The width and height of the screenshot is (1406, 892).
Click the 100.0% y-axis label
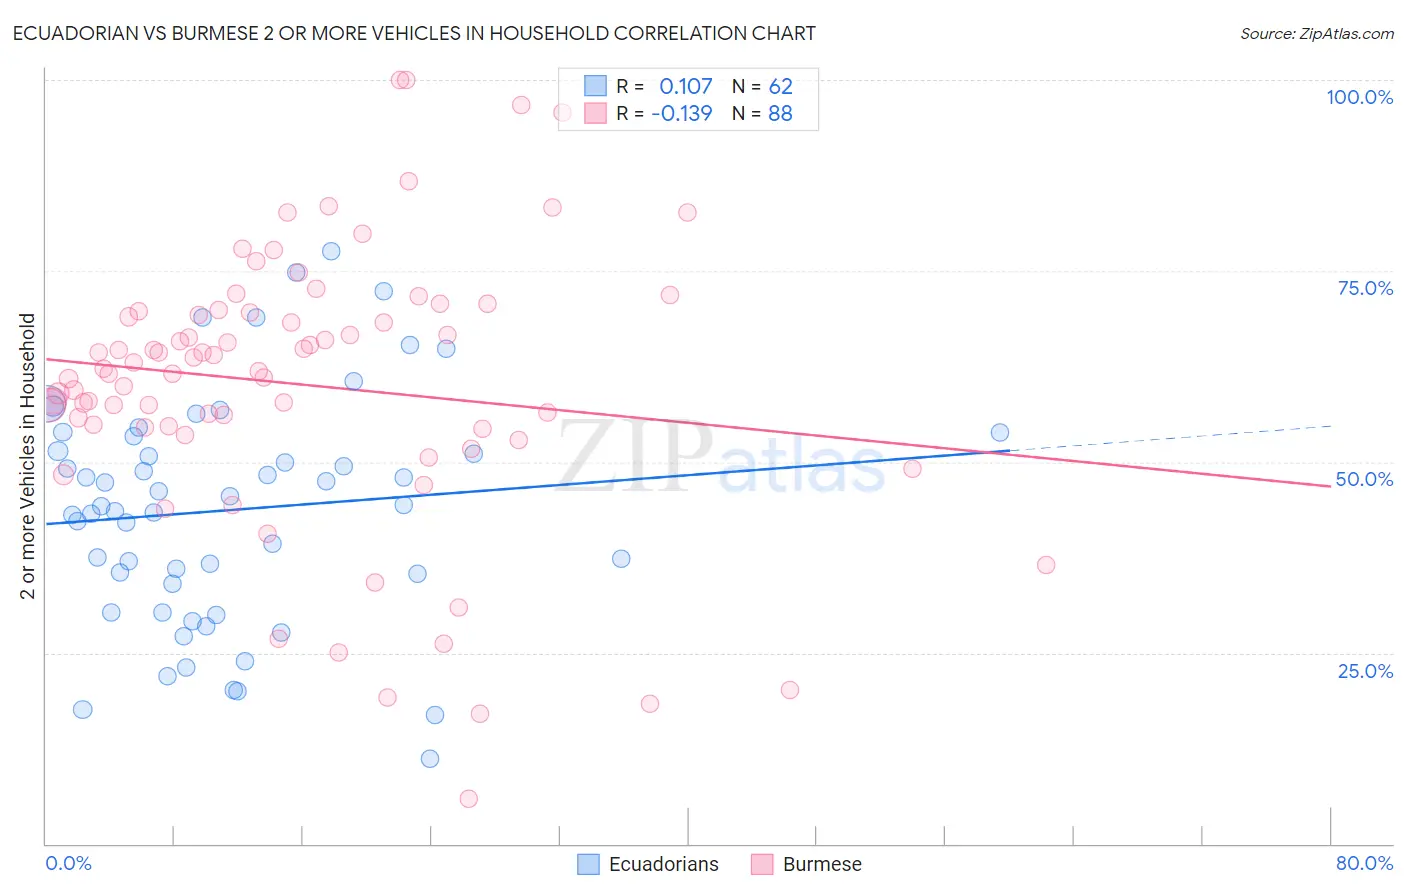[x=1360, y=97]
